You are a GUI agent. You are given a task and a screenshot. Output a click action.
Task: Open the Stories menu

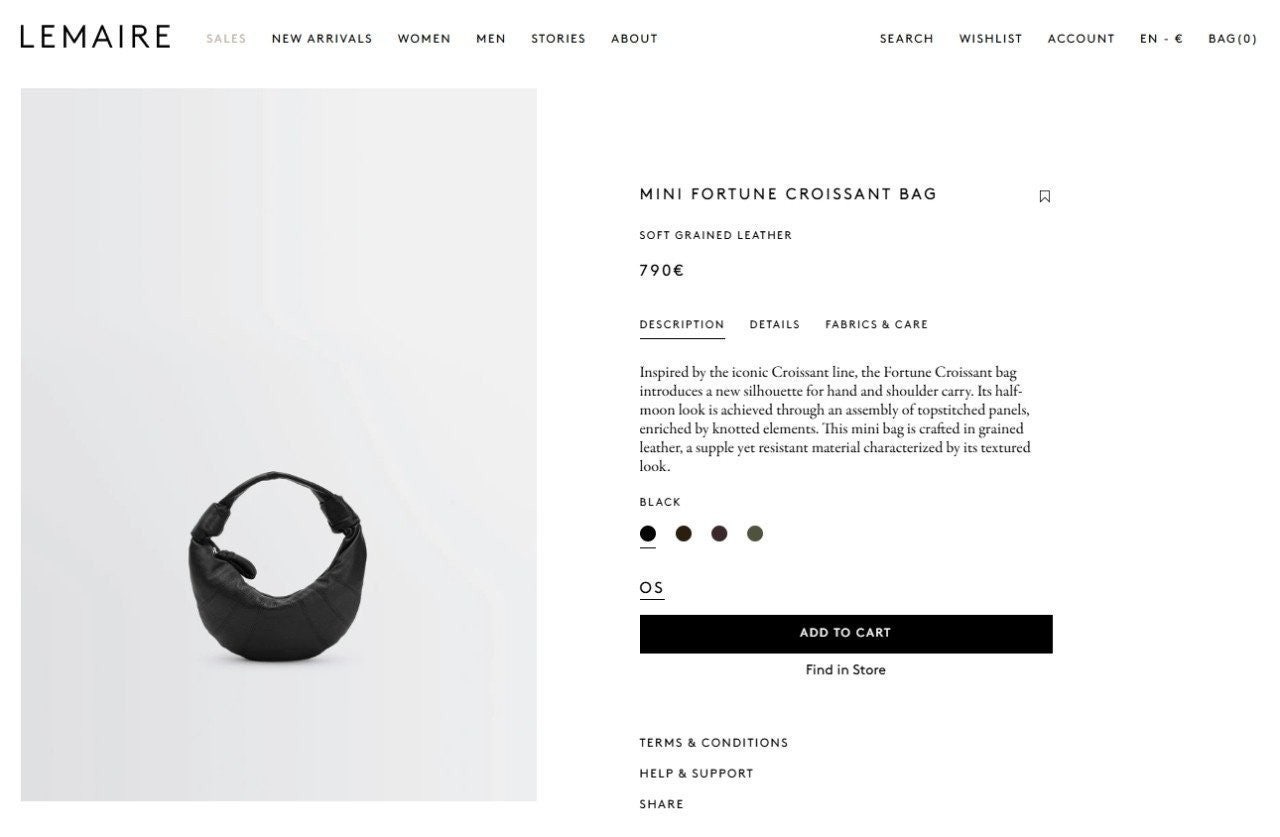(558, 39)
